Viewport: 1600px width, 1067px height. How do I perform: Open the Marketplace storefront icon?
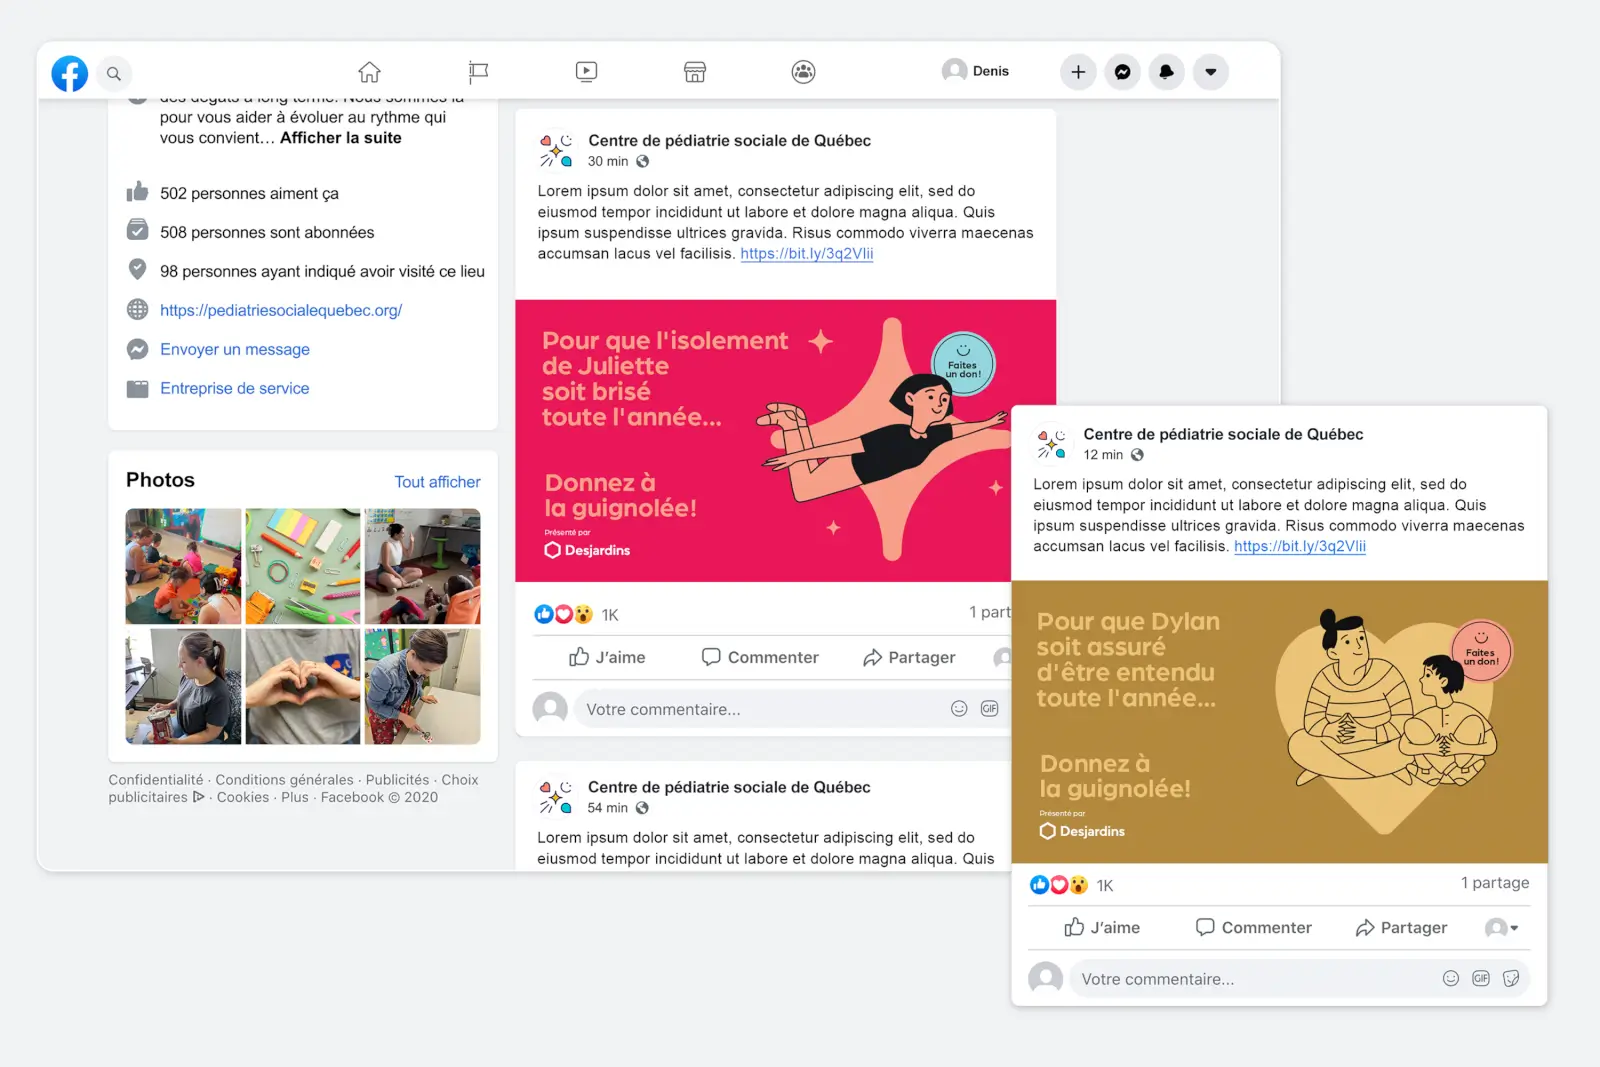coord(695,72)
